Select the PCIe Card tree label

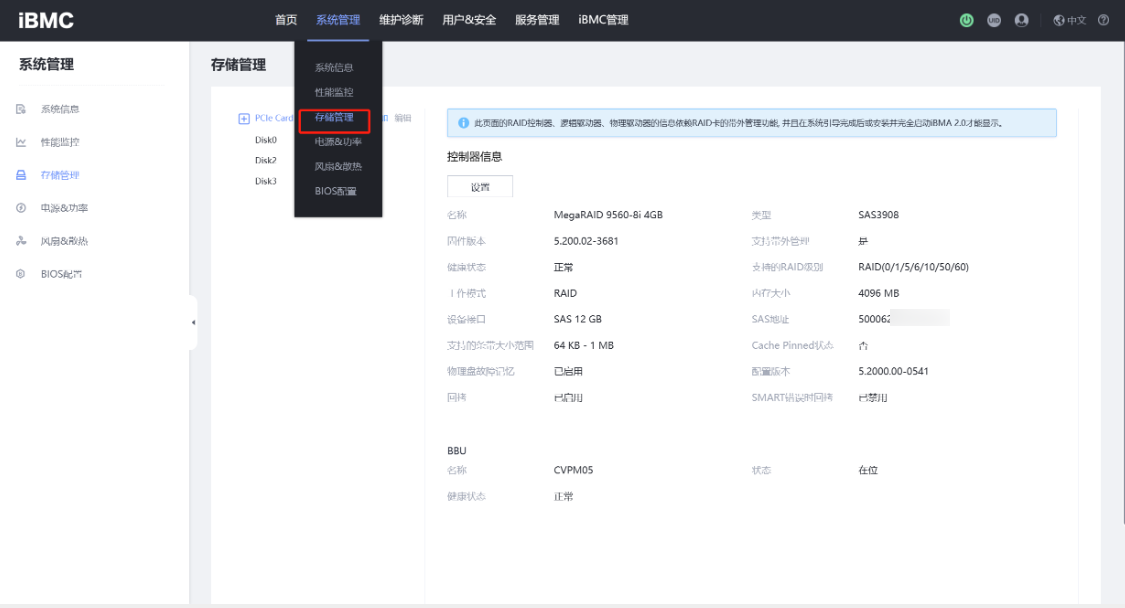tap(274, 118)
